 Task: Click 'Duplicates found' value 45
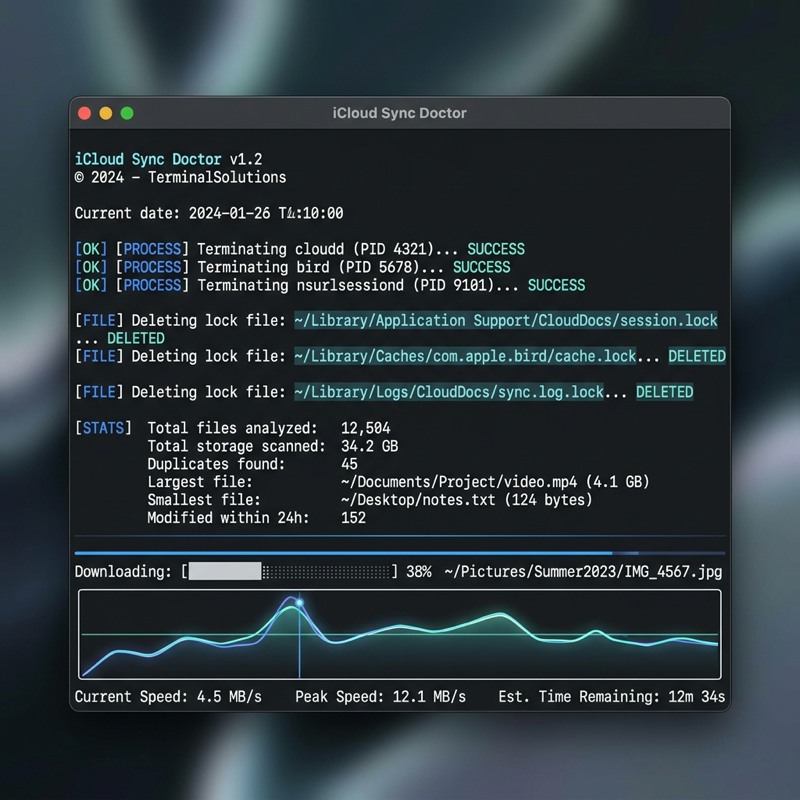click(349, 464)
